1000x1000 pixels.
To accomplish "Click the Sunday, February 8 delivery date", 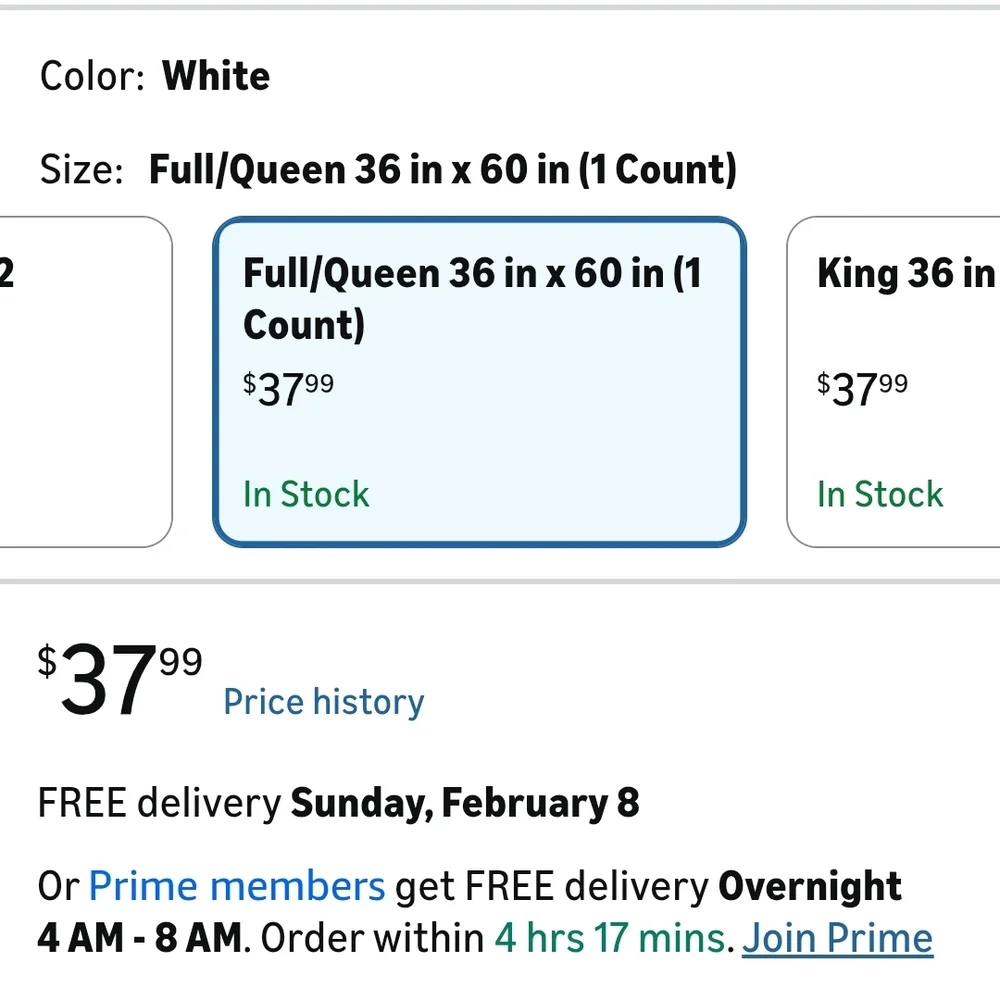I will [x=465, y=804].
